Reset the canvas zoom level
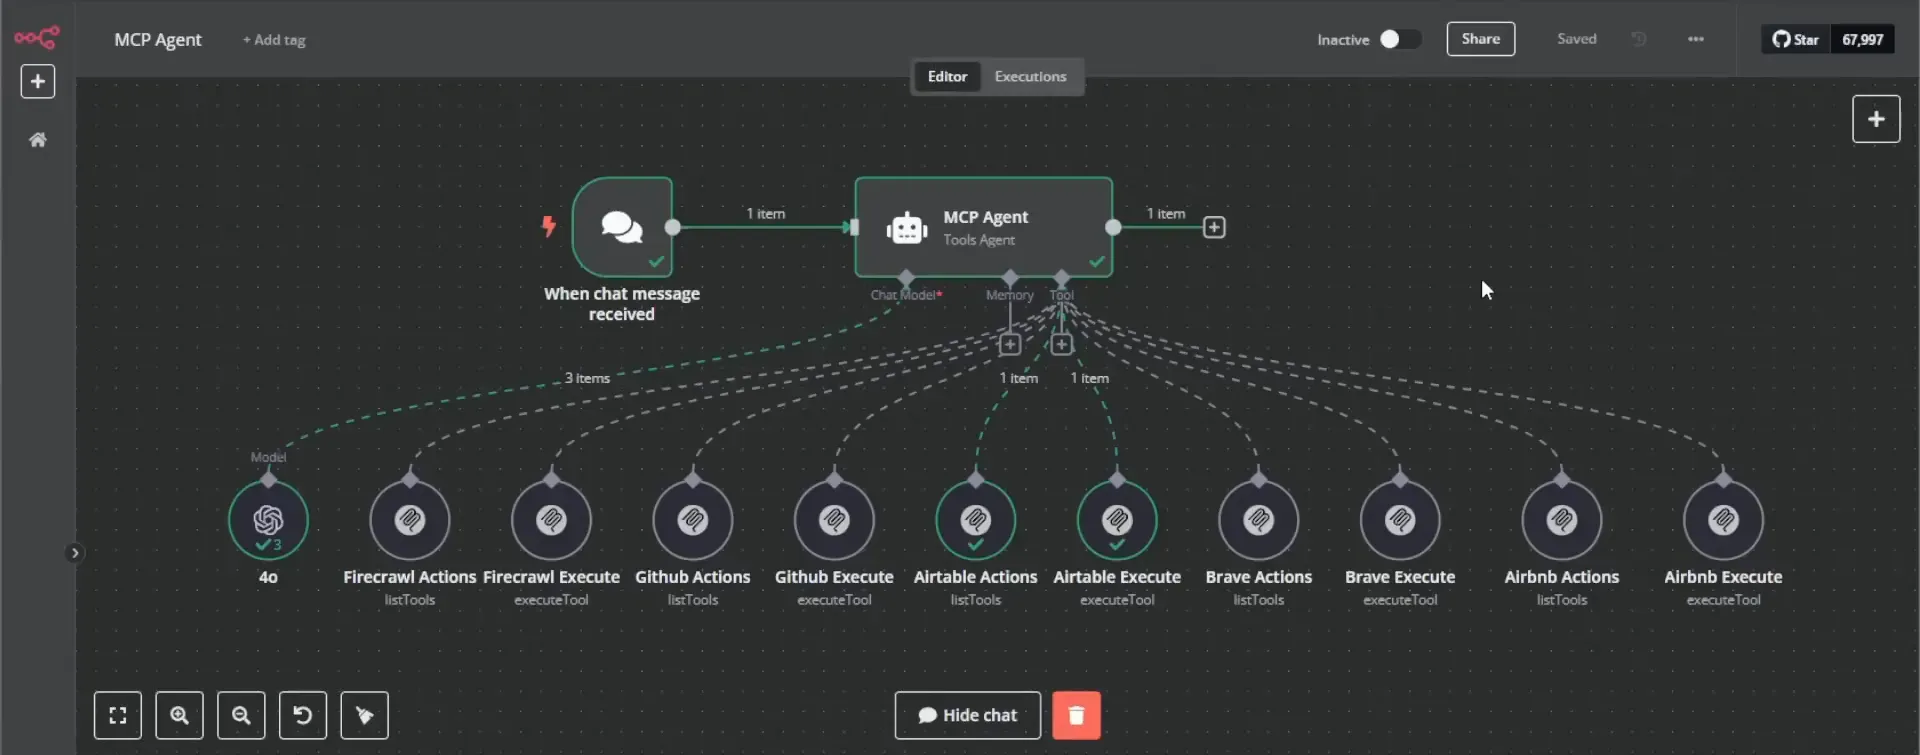1920x755 pixels. [303, 715]
